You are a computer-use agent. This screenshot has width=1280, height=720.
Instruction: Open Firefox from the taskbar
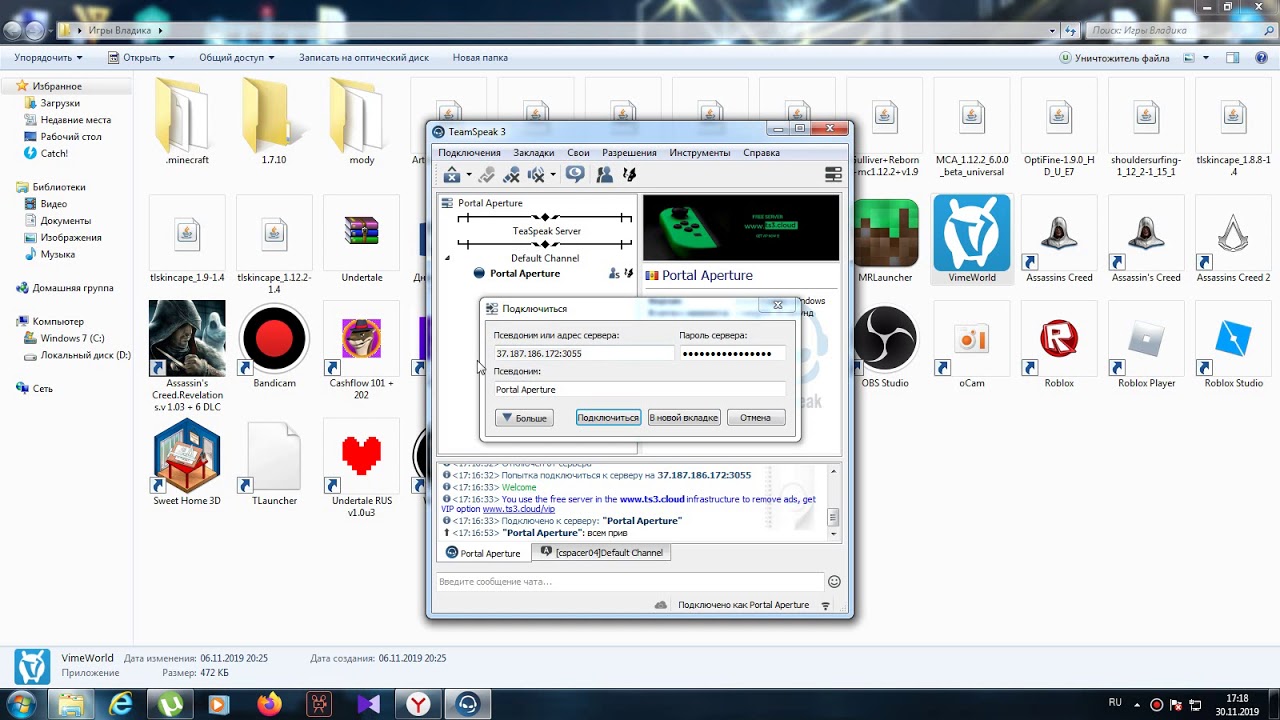pos(269,704)
